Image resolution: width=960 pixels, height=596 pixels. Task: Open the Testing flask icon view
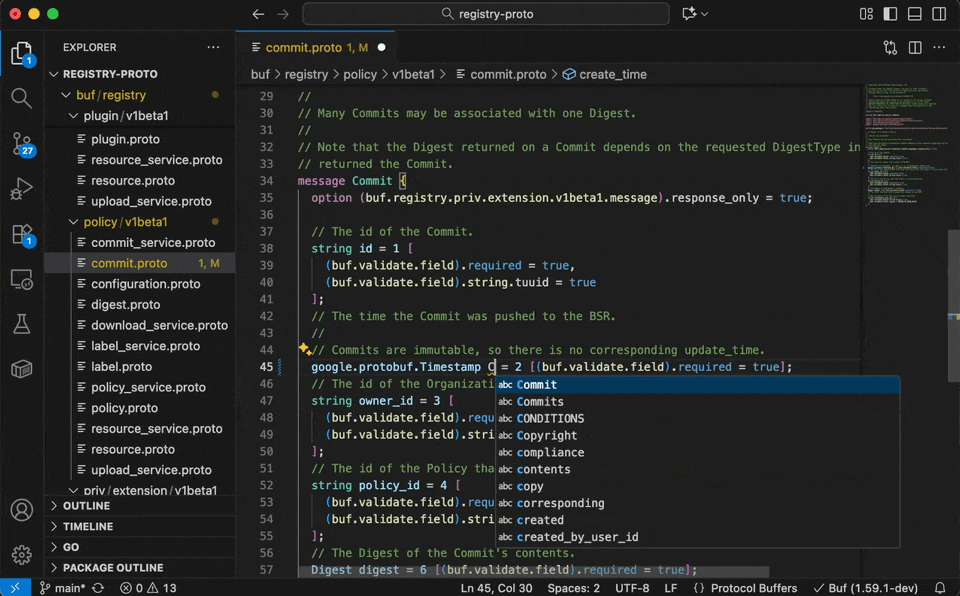pos(22,324)
